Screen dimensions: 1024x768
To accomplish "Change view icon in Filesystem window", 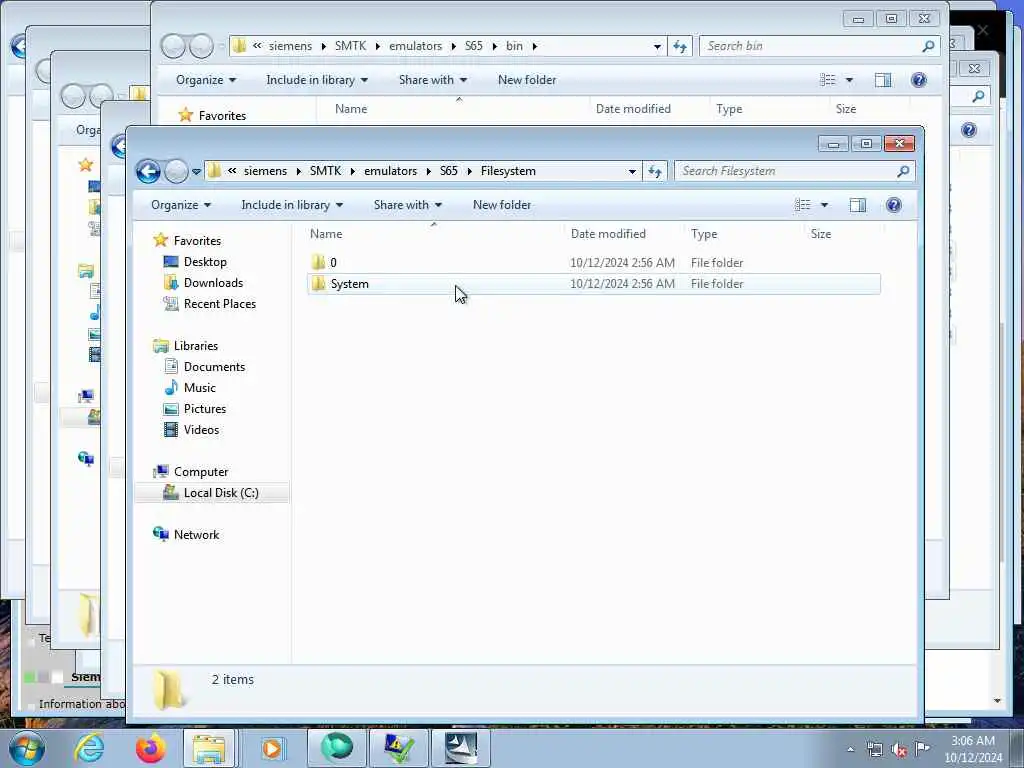I will [x=803, y=205].
